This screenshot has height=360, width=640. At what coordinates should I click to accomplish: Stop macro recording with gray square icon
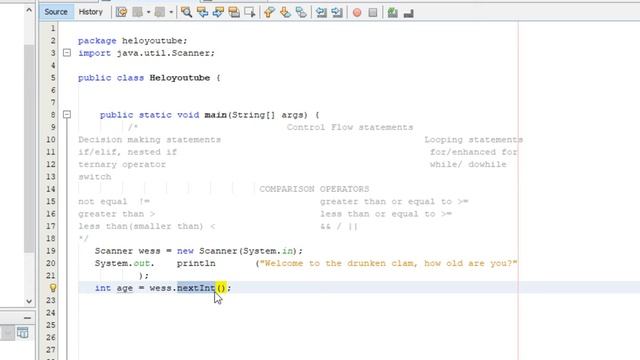click(x=373, y=13)
